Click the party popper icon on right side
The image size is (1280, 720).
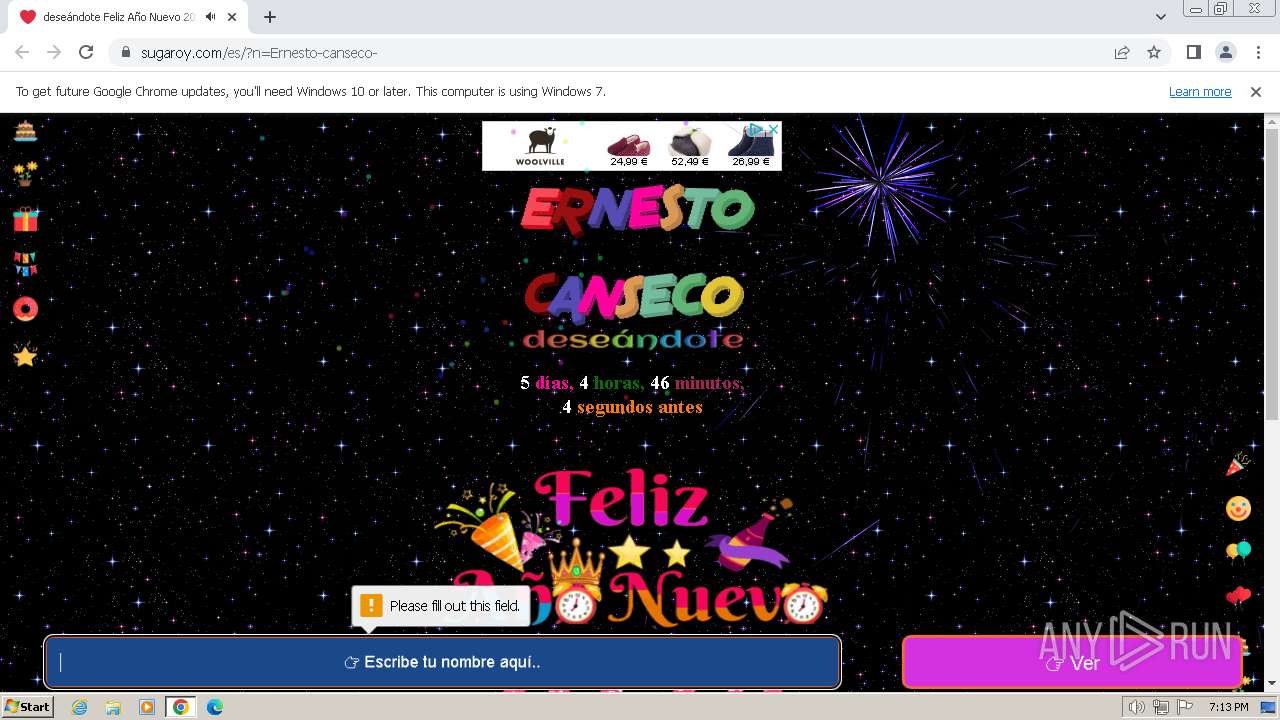pyautogui.click(x=1238, y=465)
